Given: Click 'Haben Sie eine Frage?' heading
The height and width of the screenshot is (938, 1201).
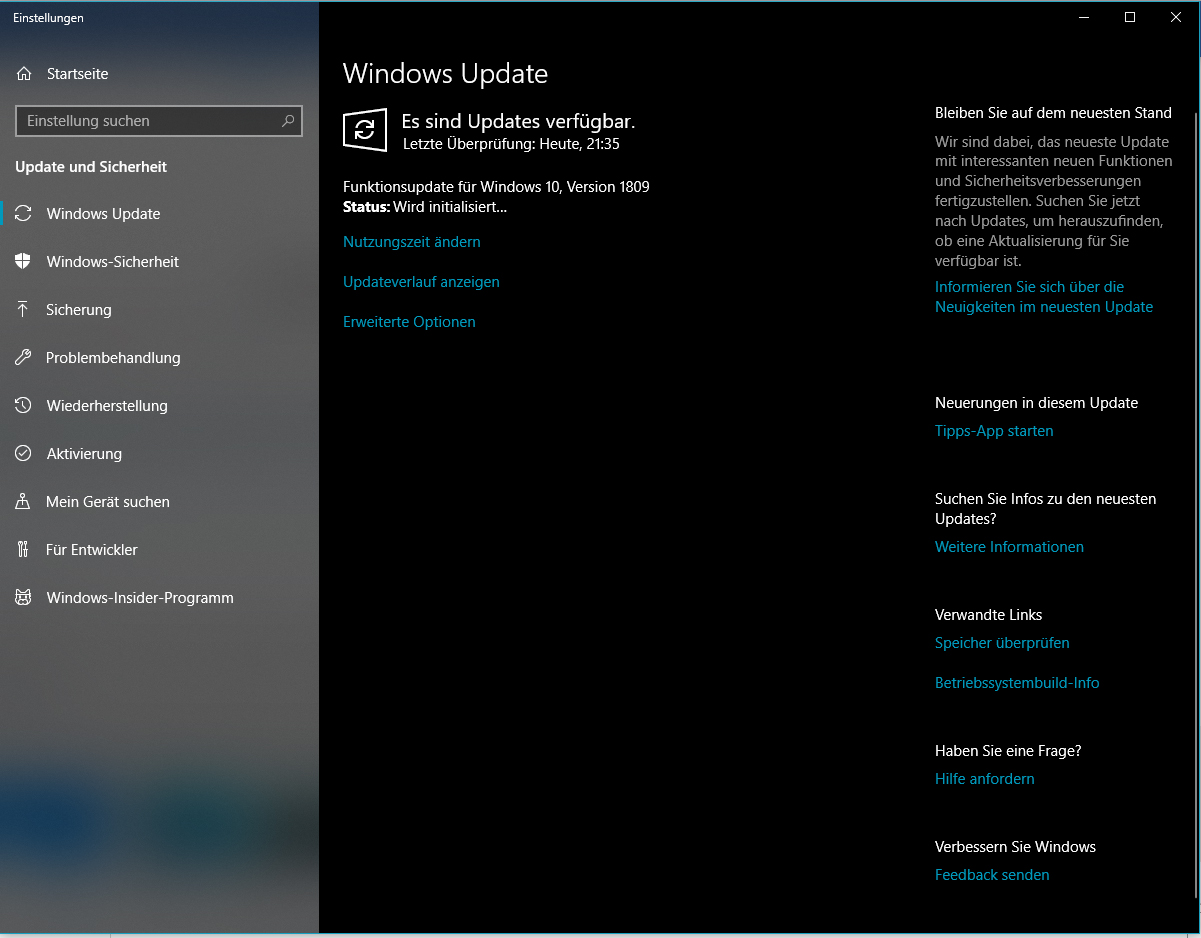Looking at the screenshot, I should pyautogui.click(x=1008, y=751).
